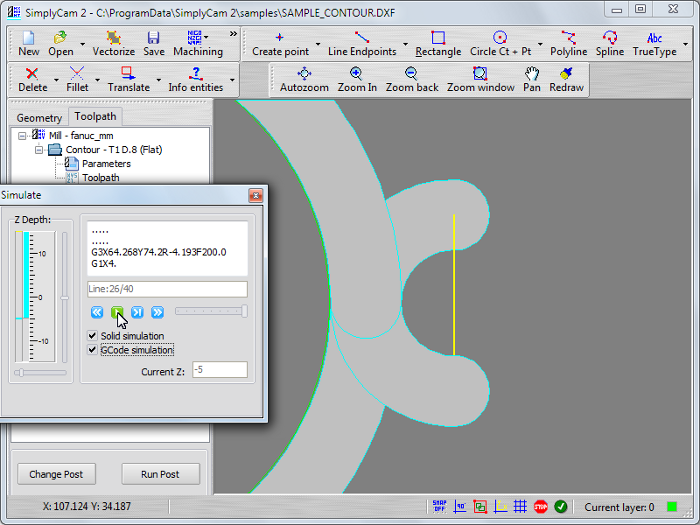Select Parameters in the toolpath tree

point(106,164)
